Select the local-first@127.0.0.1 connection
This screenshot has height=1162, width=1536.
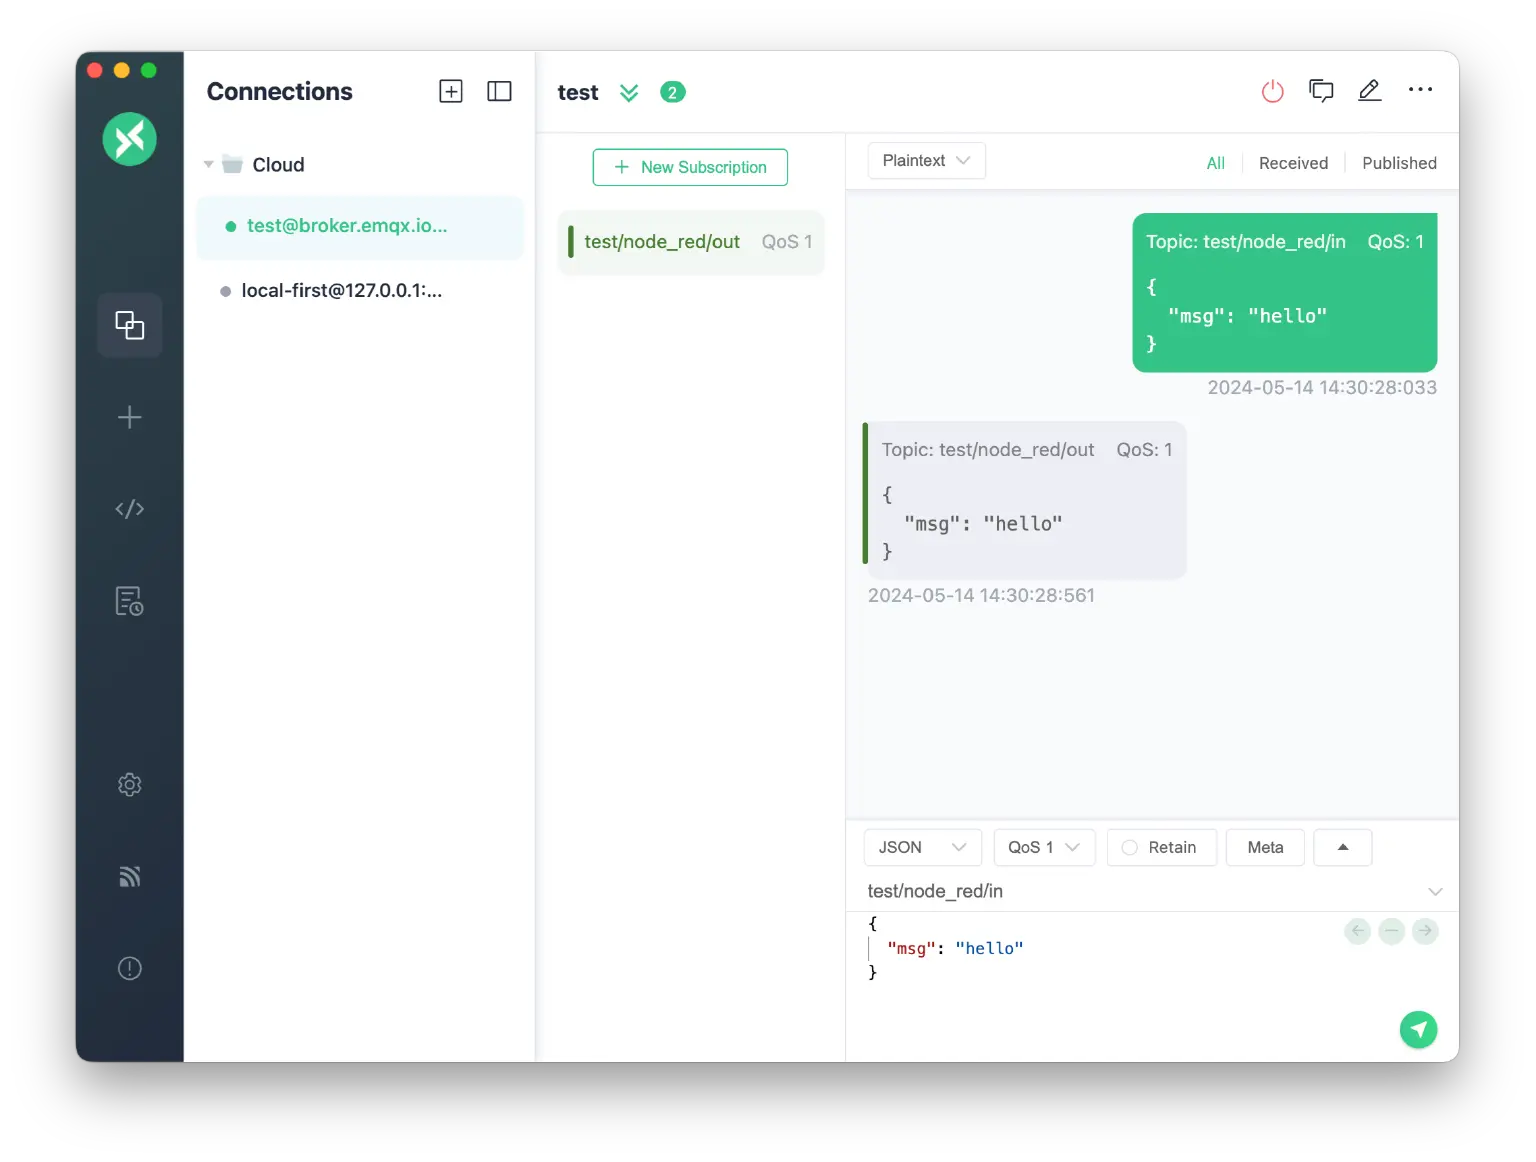[340, 290]
